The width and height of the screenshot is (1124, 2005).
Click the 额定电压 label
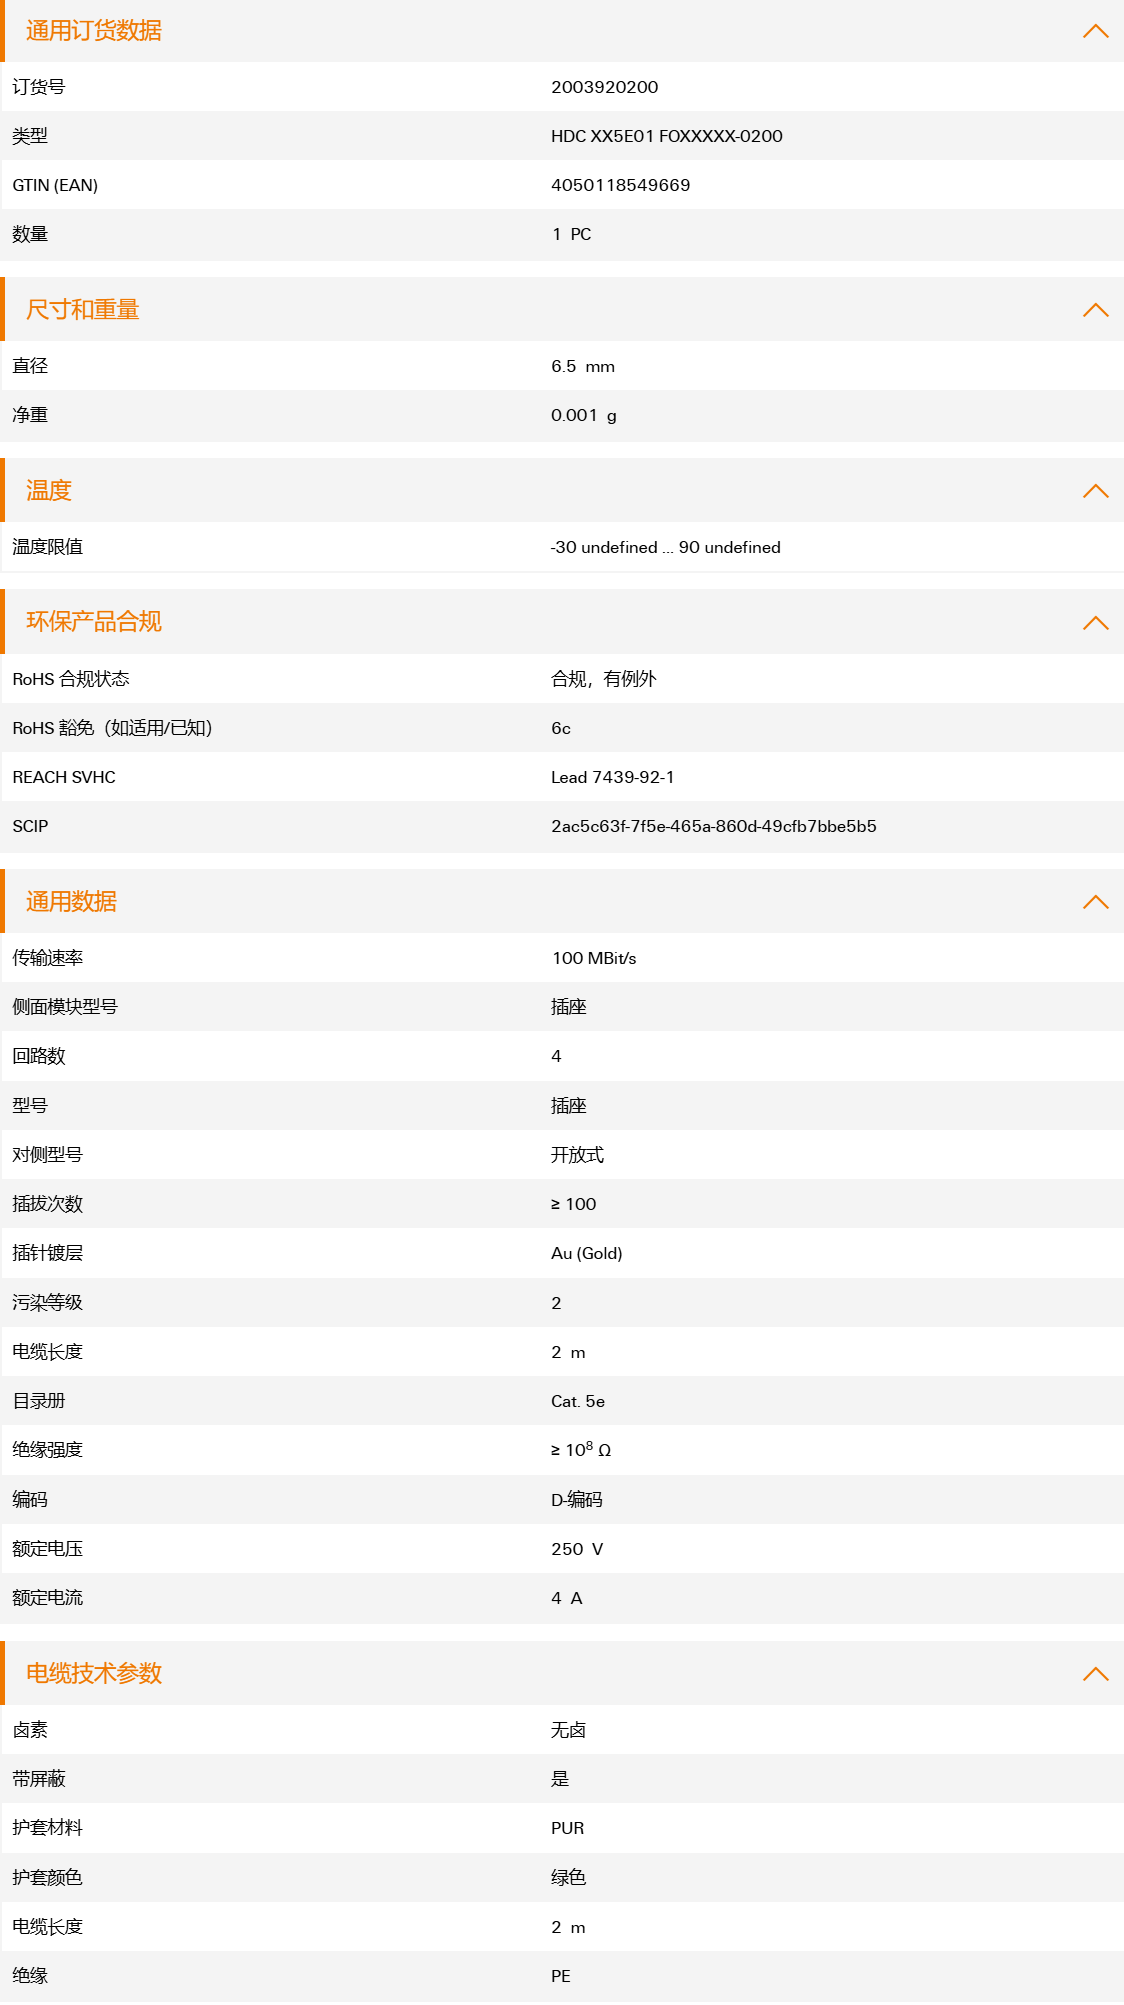click(x=48, y=1549)
